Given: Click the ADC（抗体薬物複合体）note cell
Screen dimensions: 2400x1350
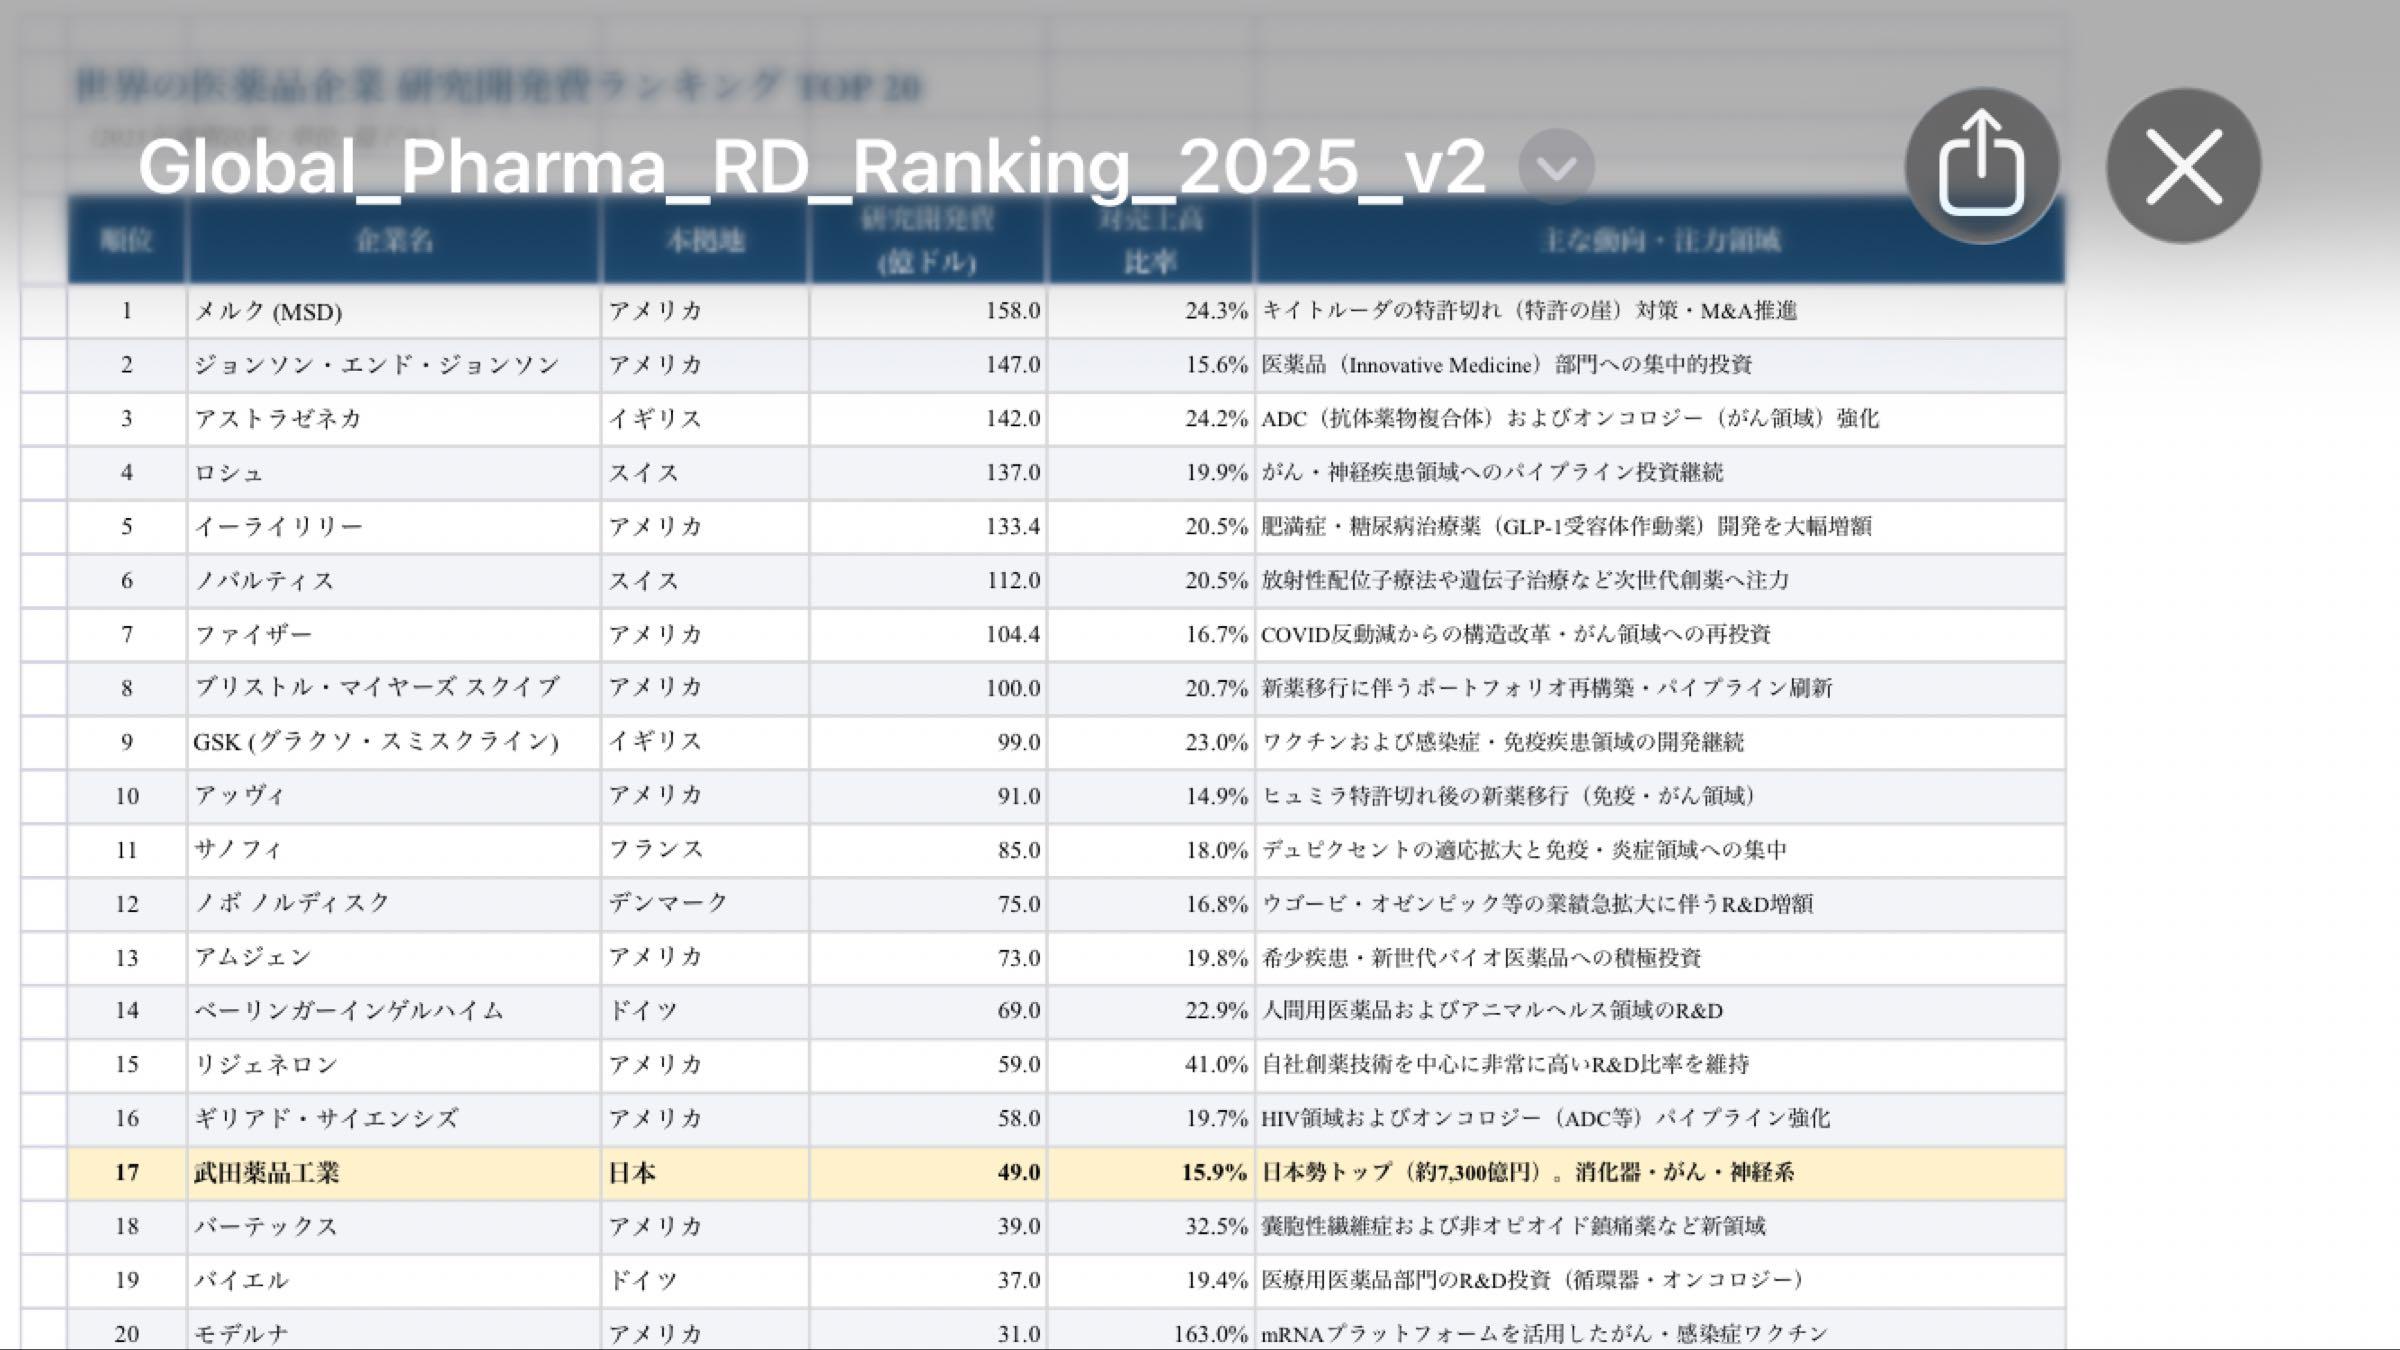Looking at the screenshot, I should (x=1660, y=419).
